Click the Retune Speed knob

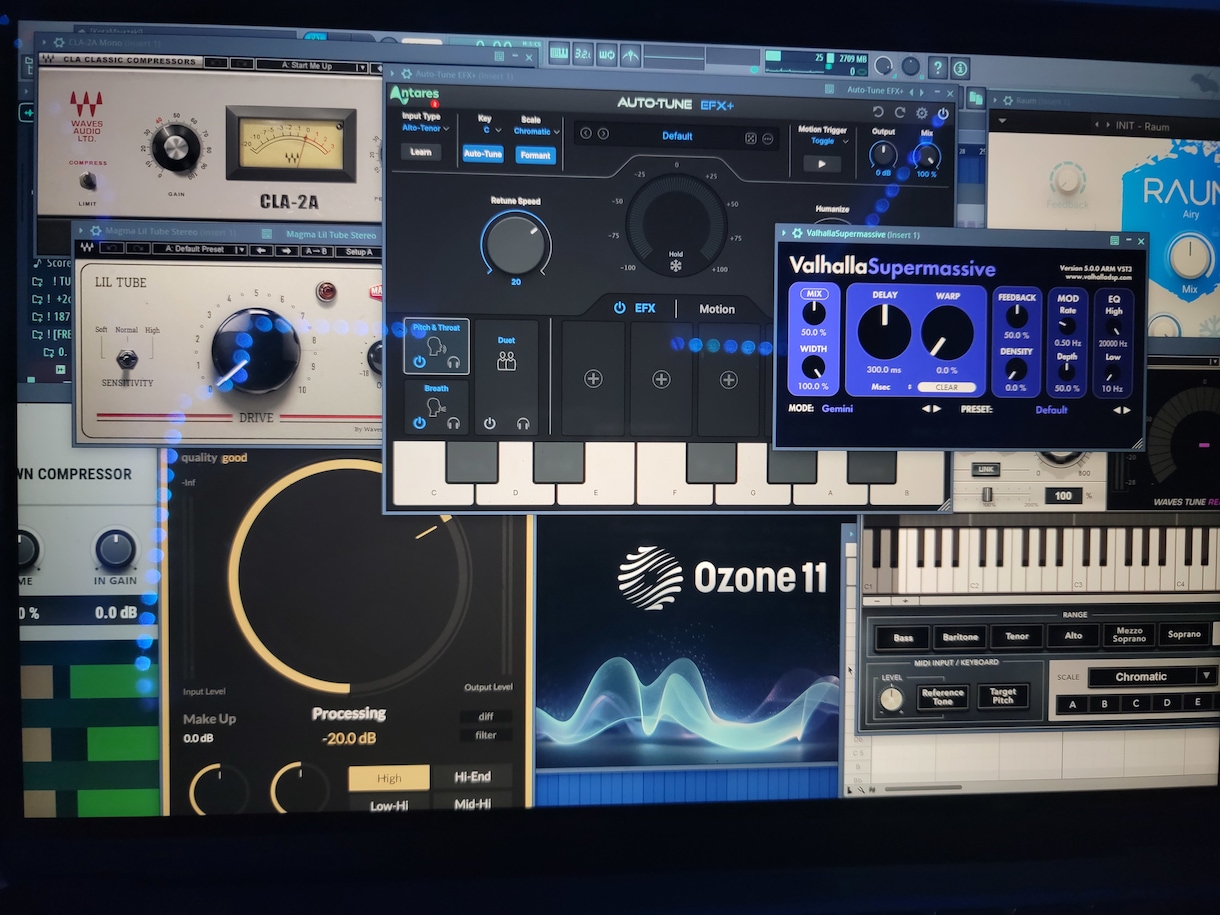pyautogui.click(x=516, y=244)
